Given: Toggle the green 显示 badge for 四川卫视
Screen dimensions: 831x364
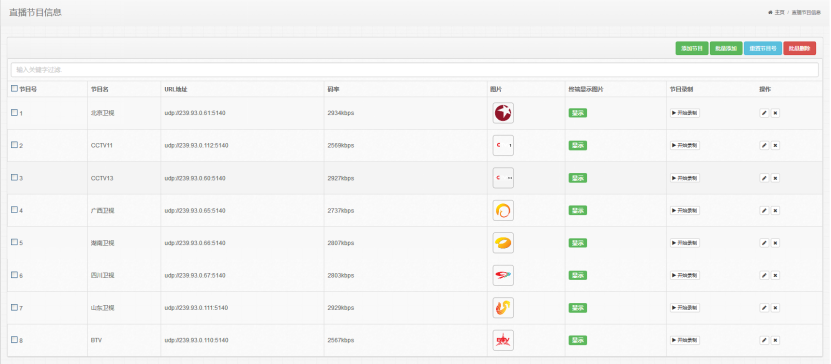Looking at the screenshot, I should coord(578,275).
